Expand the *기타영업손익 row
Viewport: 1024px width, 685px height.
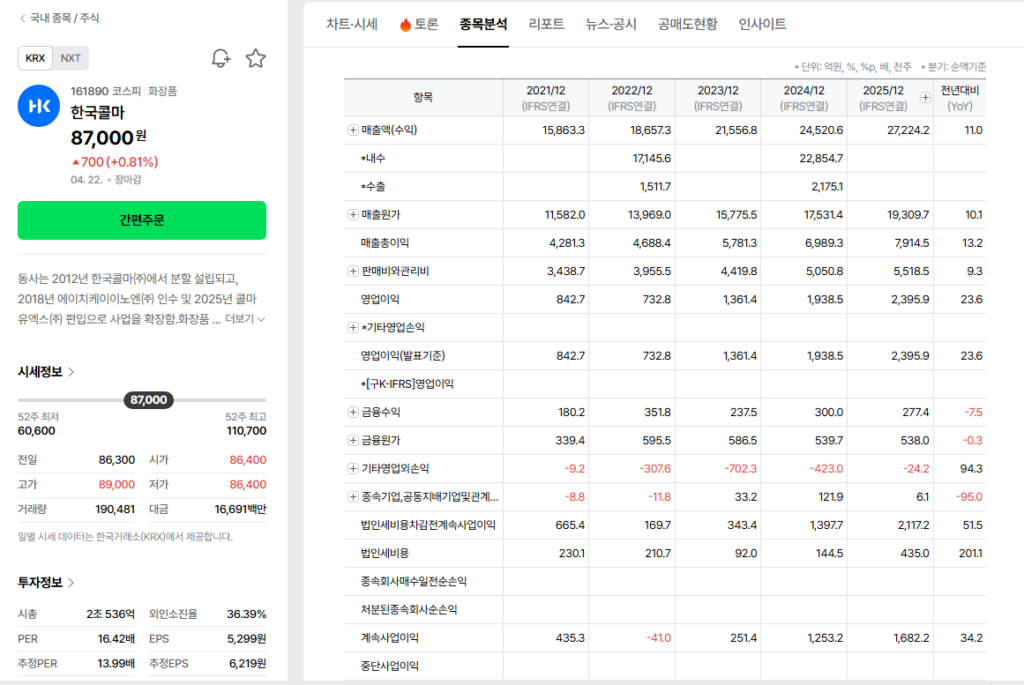(x=353, y=327)
